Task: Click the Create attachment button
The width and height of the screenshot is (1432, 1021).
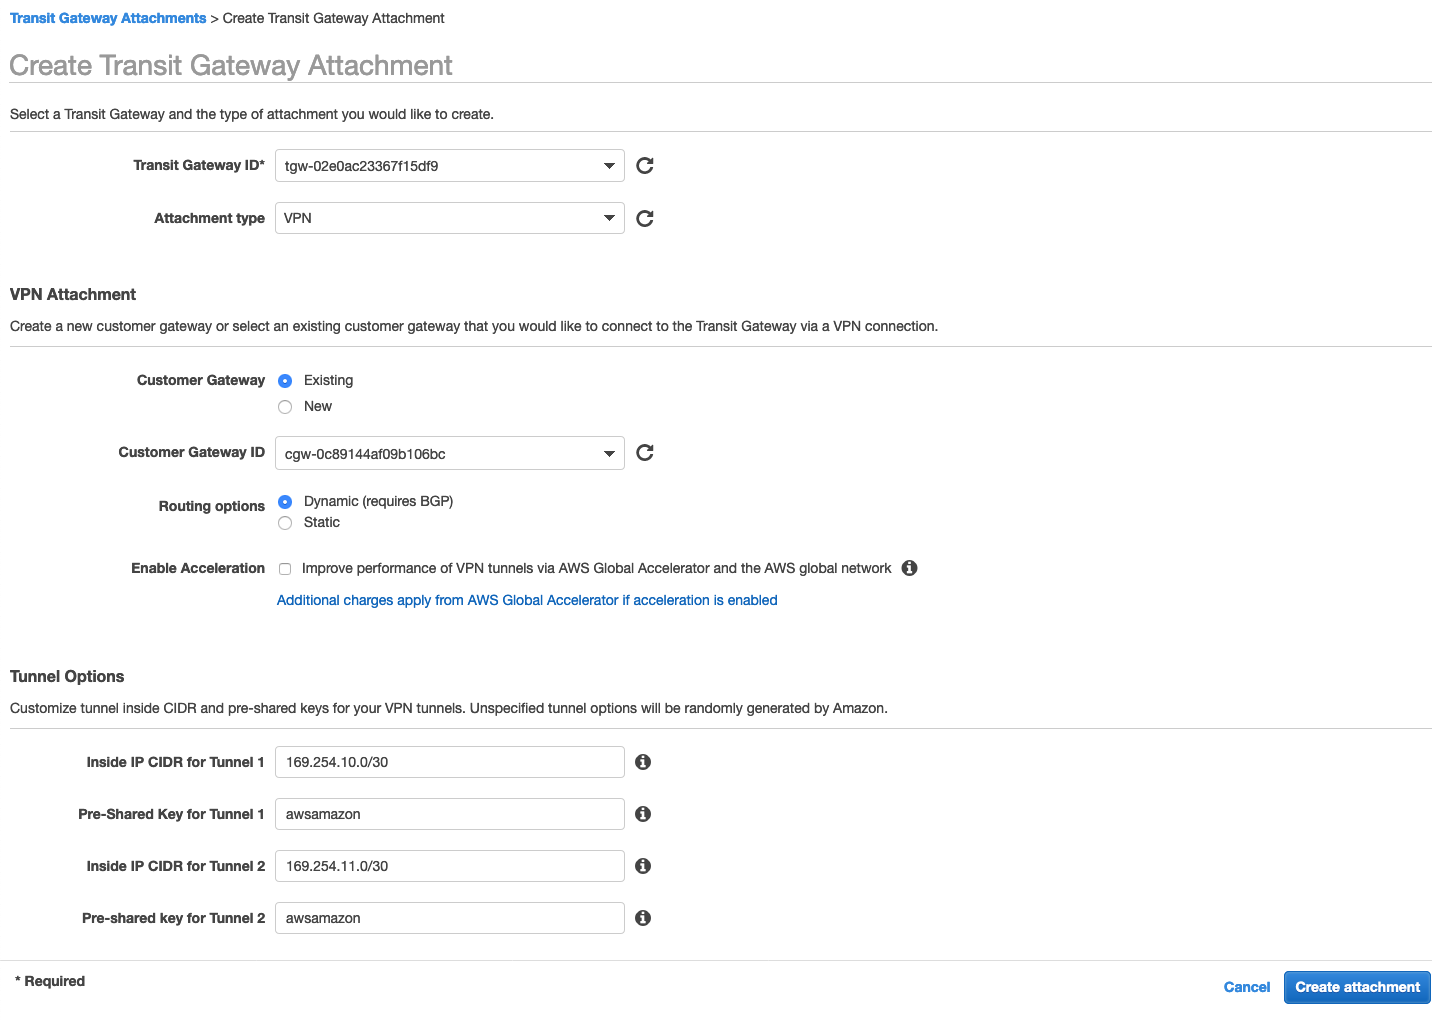Action: [1357, 987]
